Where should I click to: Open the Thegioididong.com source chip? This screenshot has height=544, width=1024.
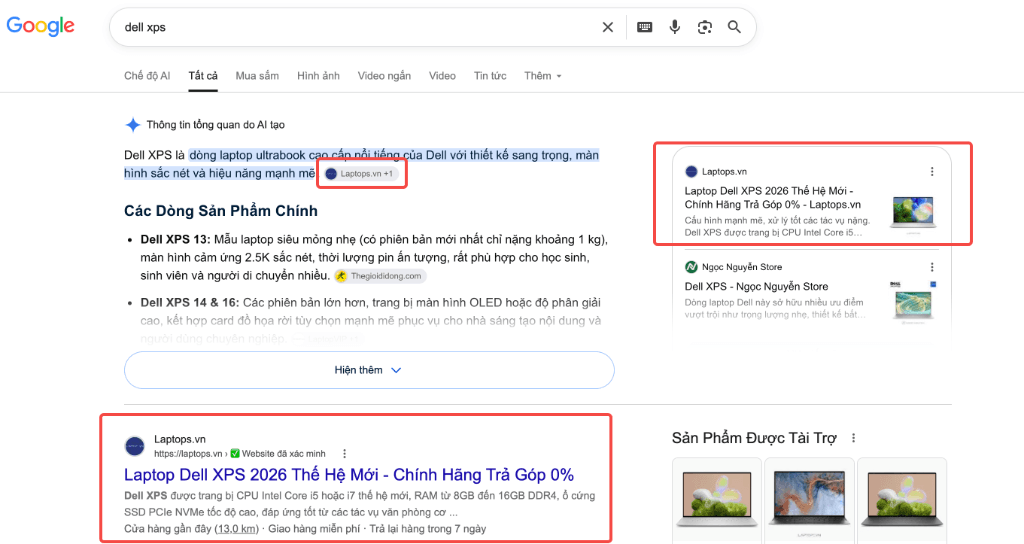[379, 276]
